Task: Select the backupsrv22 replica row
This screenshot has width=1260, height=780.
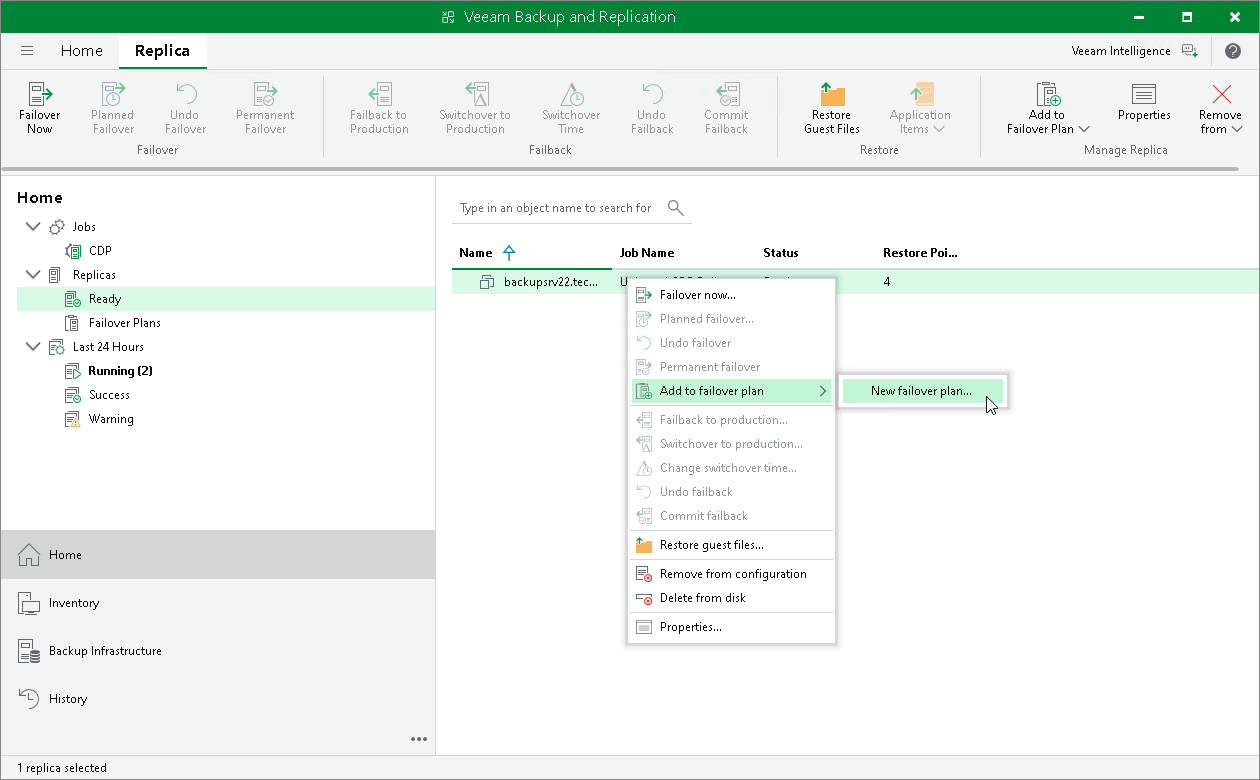Action: click(x=855, y=282)
